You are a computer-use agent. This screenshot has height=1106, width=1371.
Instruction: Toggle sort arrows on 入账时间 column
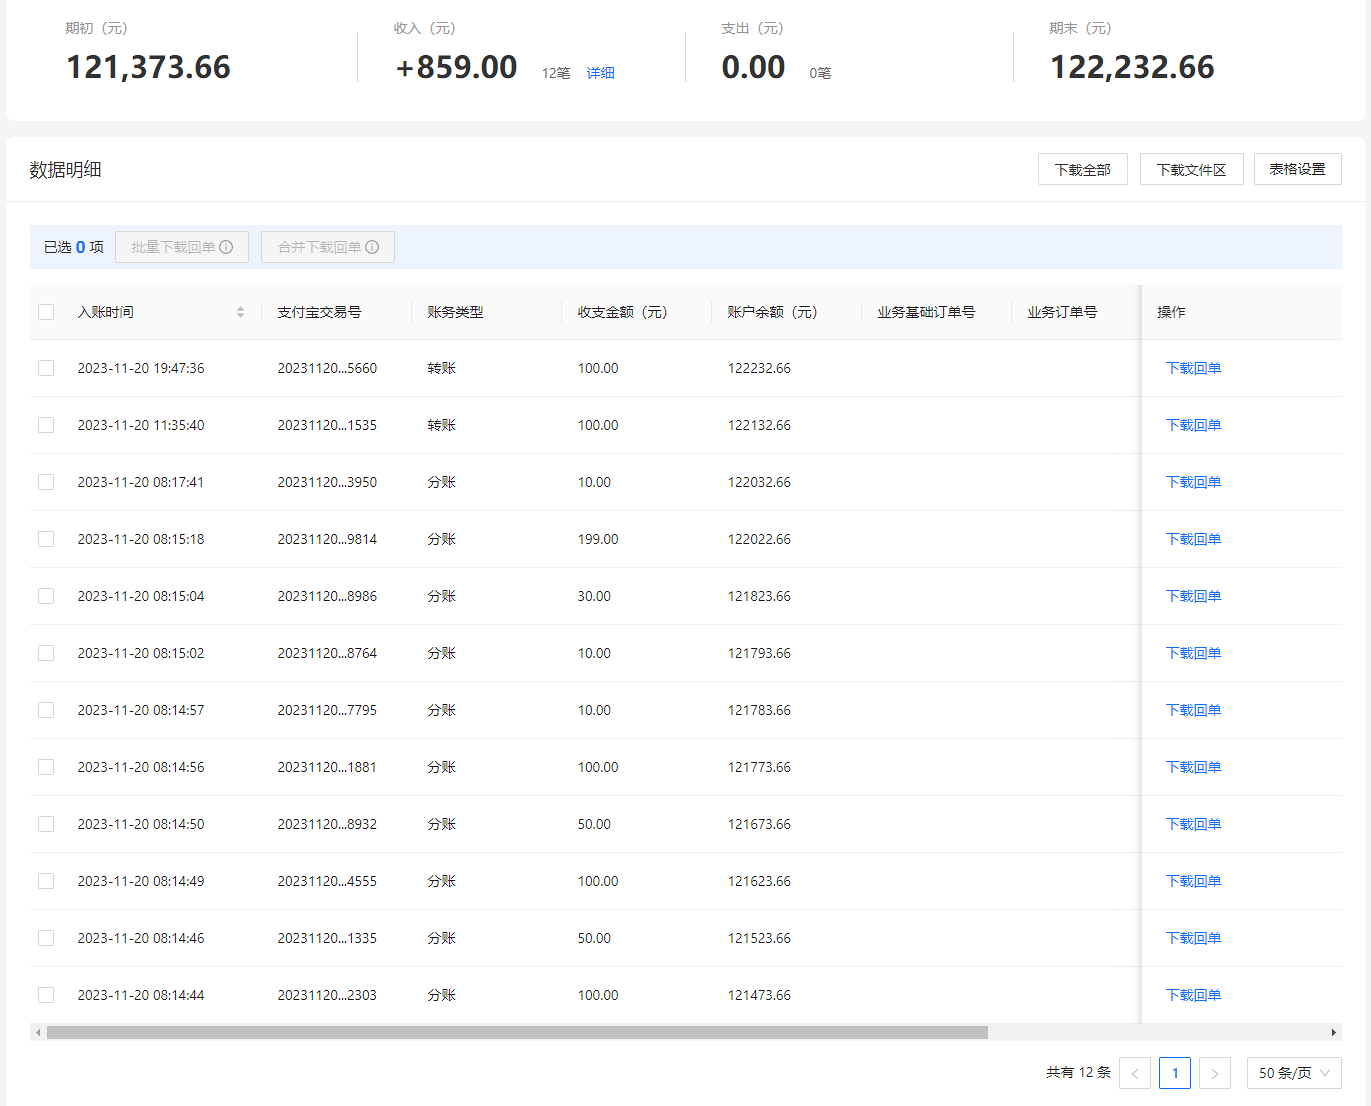pos(240,312)
